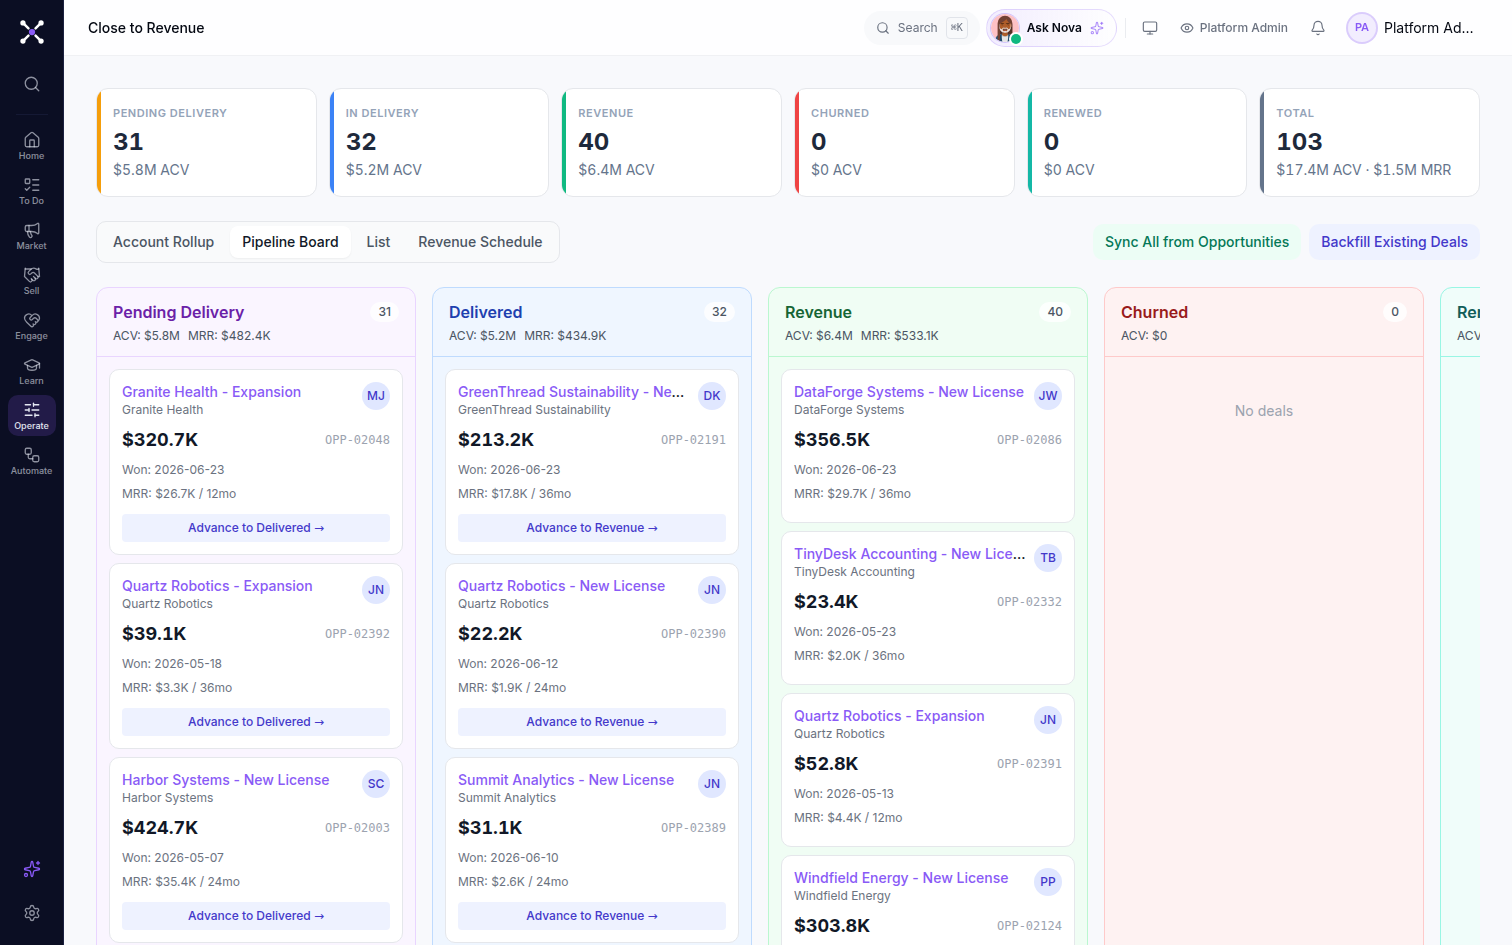Open Automate section in sidebar
The width and height of the screenshot is (1512, 945).
(32, 461)
